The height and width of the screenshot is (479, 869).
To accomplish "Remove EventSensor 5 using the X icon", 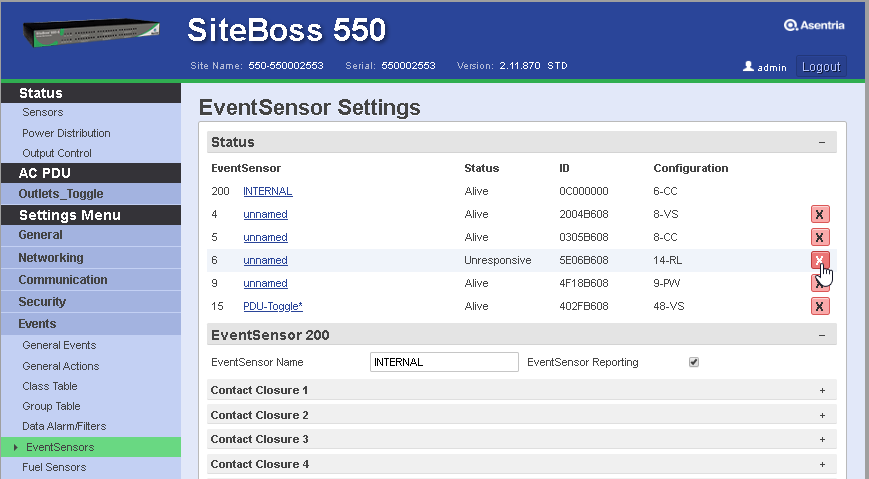I will [x=819, y=237].
